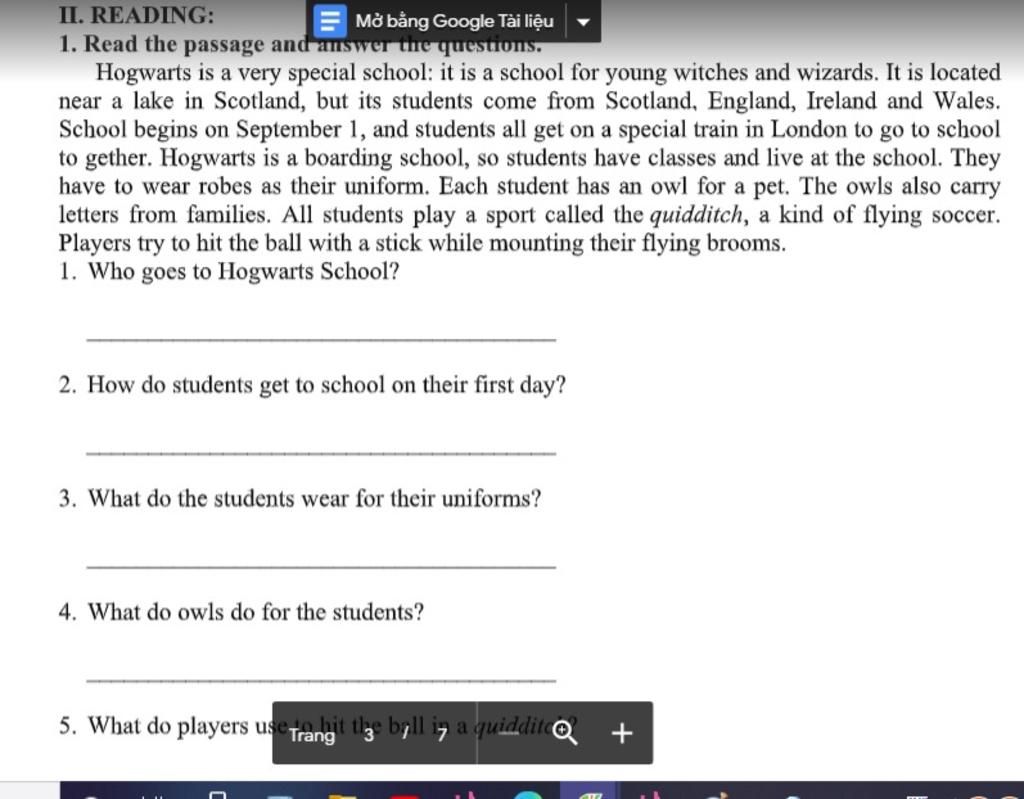Click the passage line starting 'School begins on September 1'
Viewport: 1024px width, 799px height.
pos(530,129)
